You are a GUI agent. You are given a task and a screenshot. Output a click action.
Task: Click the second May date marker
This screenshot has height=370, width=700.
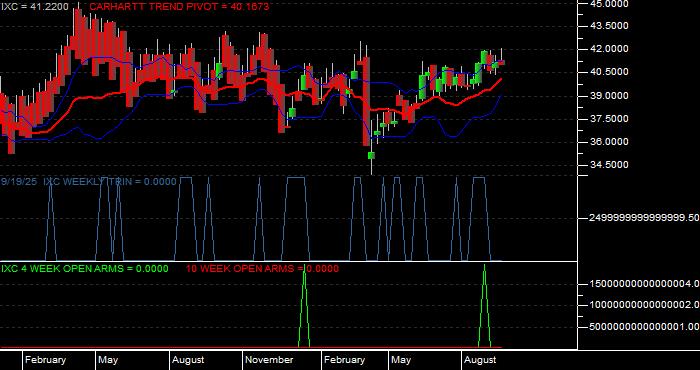coord(401,360)
